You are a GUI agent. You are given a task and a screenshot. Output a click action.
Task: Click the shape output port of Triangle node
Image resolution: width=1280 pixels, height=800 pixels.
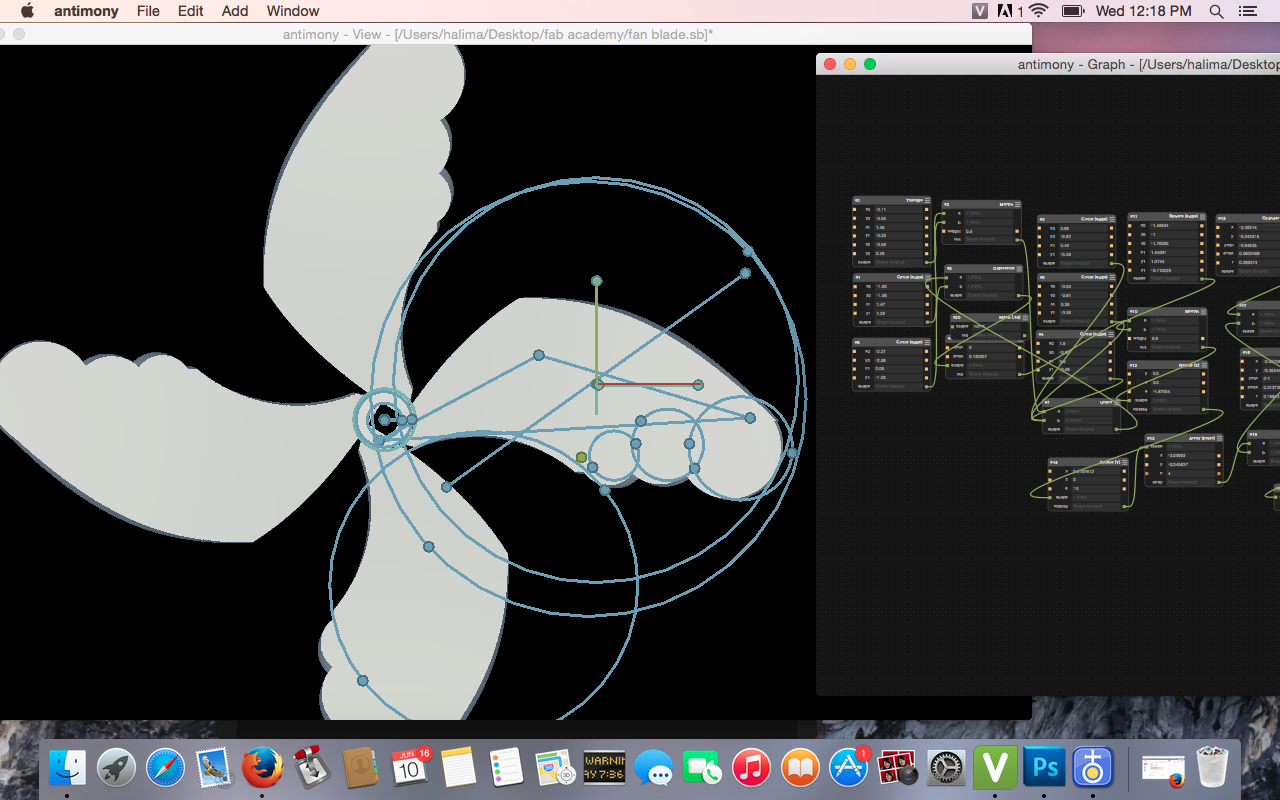(x=927, y=262)
